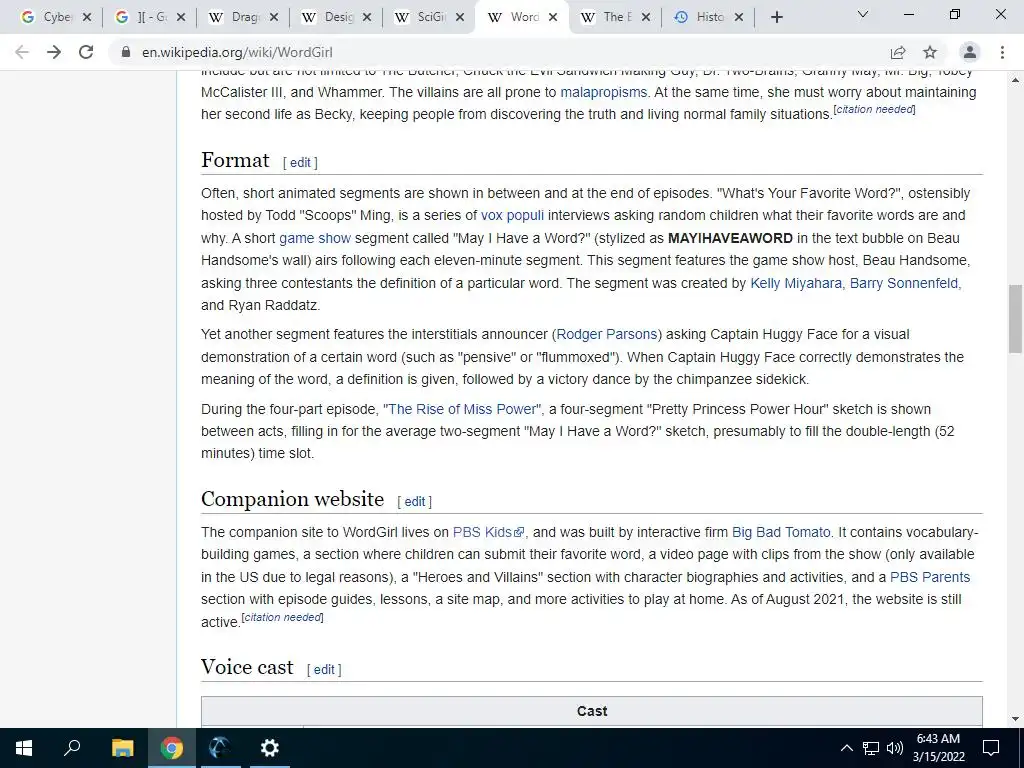This screenshot has width=1024, height=768.
Task: Click the page vertical scrollbar thumb
Action: click(x=1016, y=319)
